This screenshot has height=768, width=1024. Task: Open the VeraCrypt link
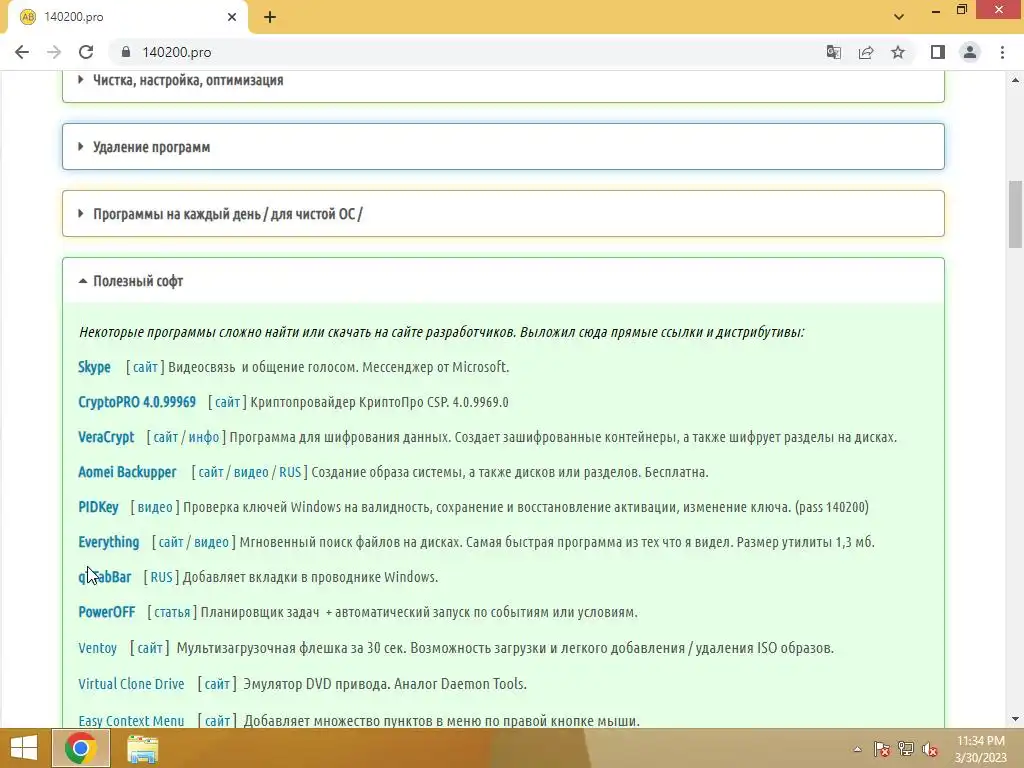[x=106, y=437]
